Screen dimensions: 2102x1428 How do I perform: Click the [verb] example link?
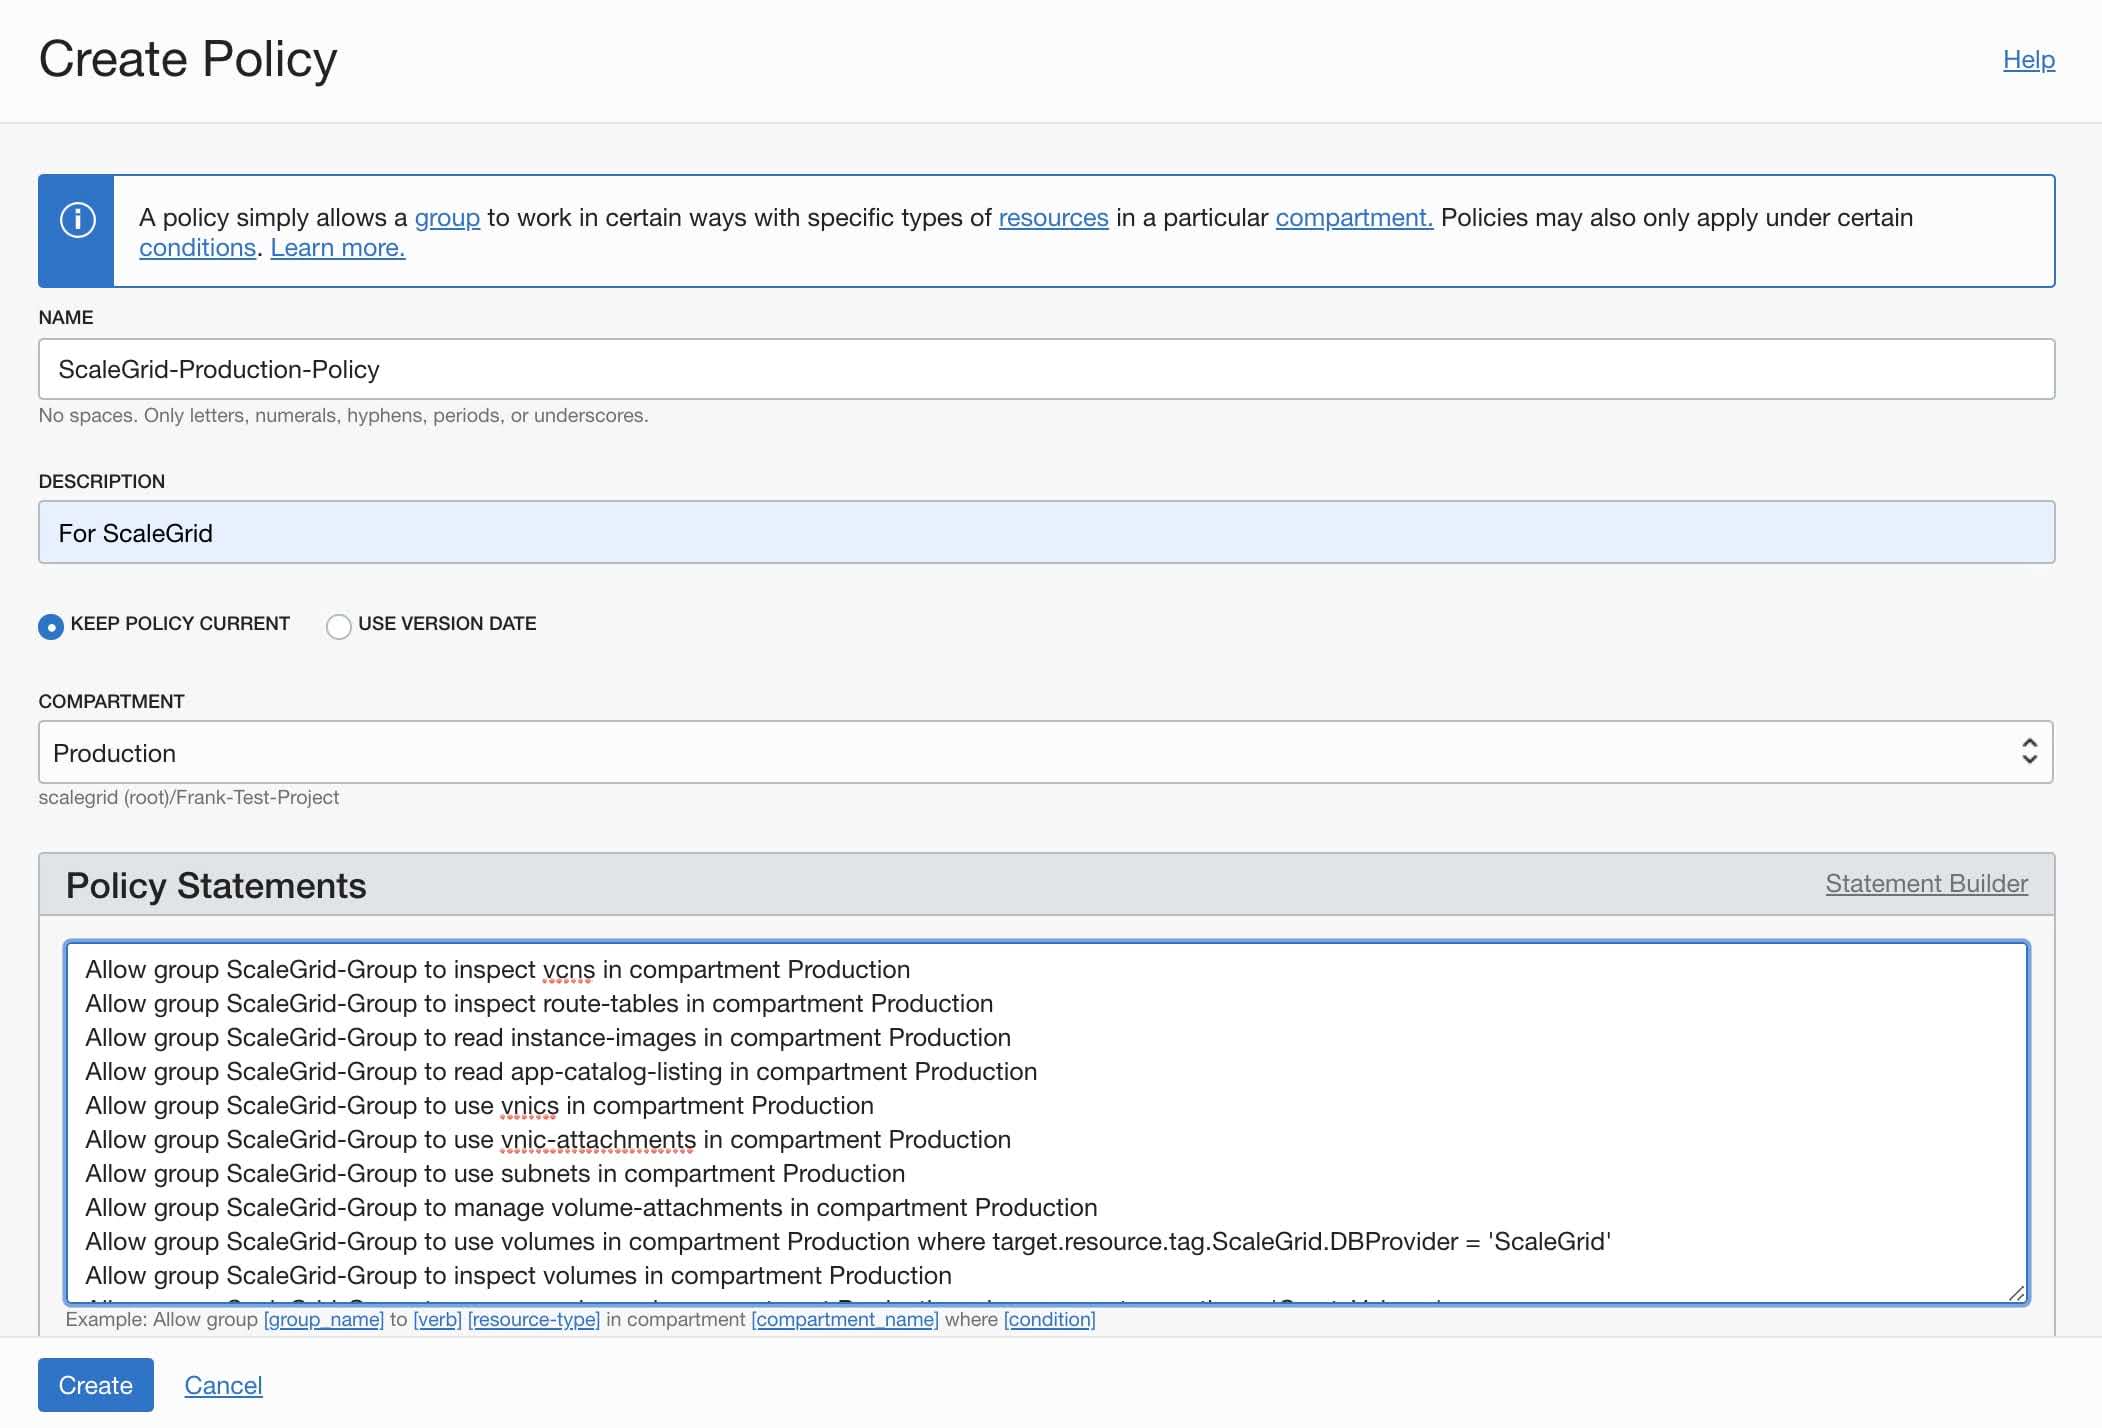pos(437,1320)
